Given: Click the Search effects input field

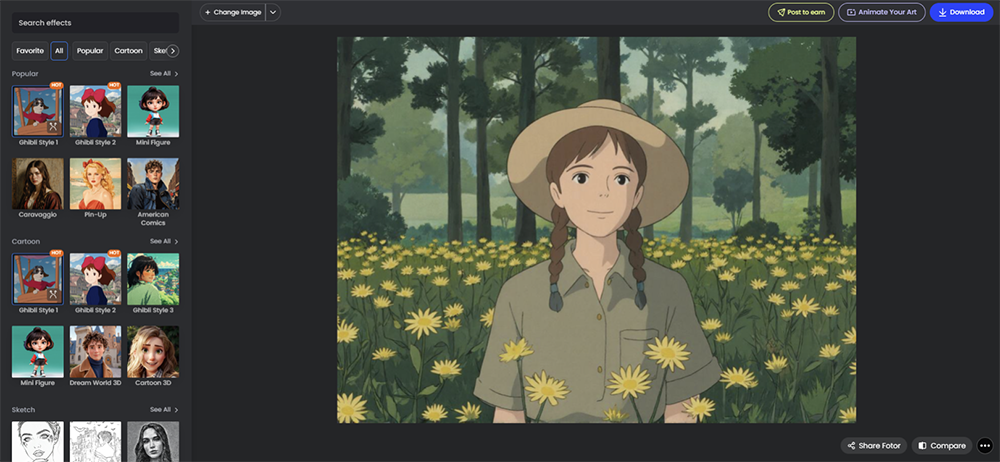Looking at the screenshot, I should pyautogui.click(x=96, y=23).
